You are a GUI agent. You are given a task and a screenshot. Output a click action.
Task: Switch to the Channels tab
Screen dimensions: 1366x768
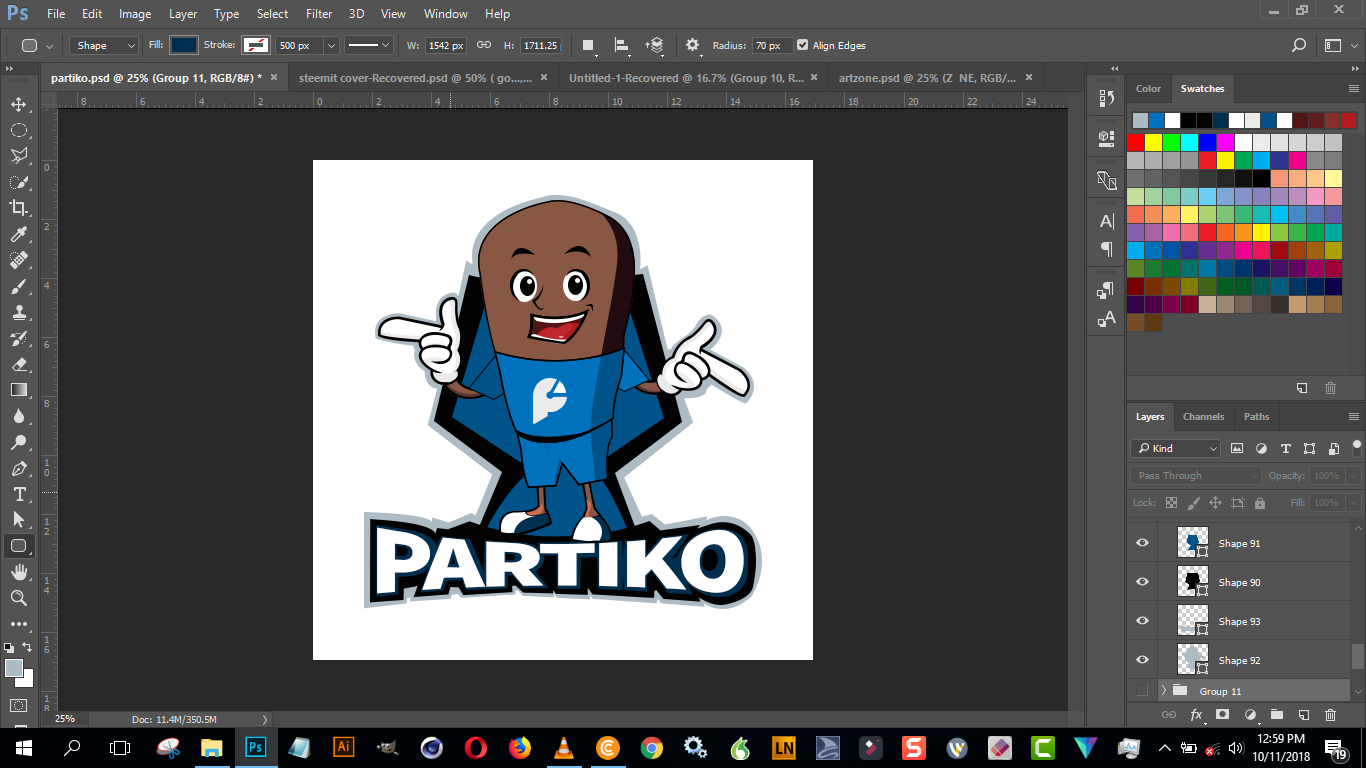[1203, 416]
